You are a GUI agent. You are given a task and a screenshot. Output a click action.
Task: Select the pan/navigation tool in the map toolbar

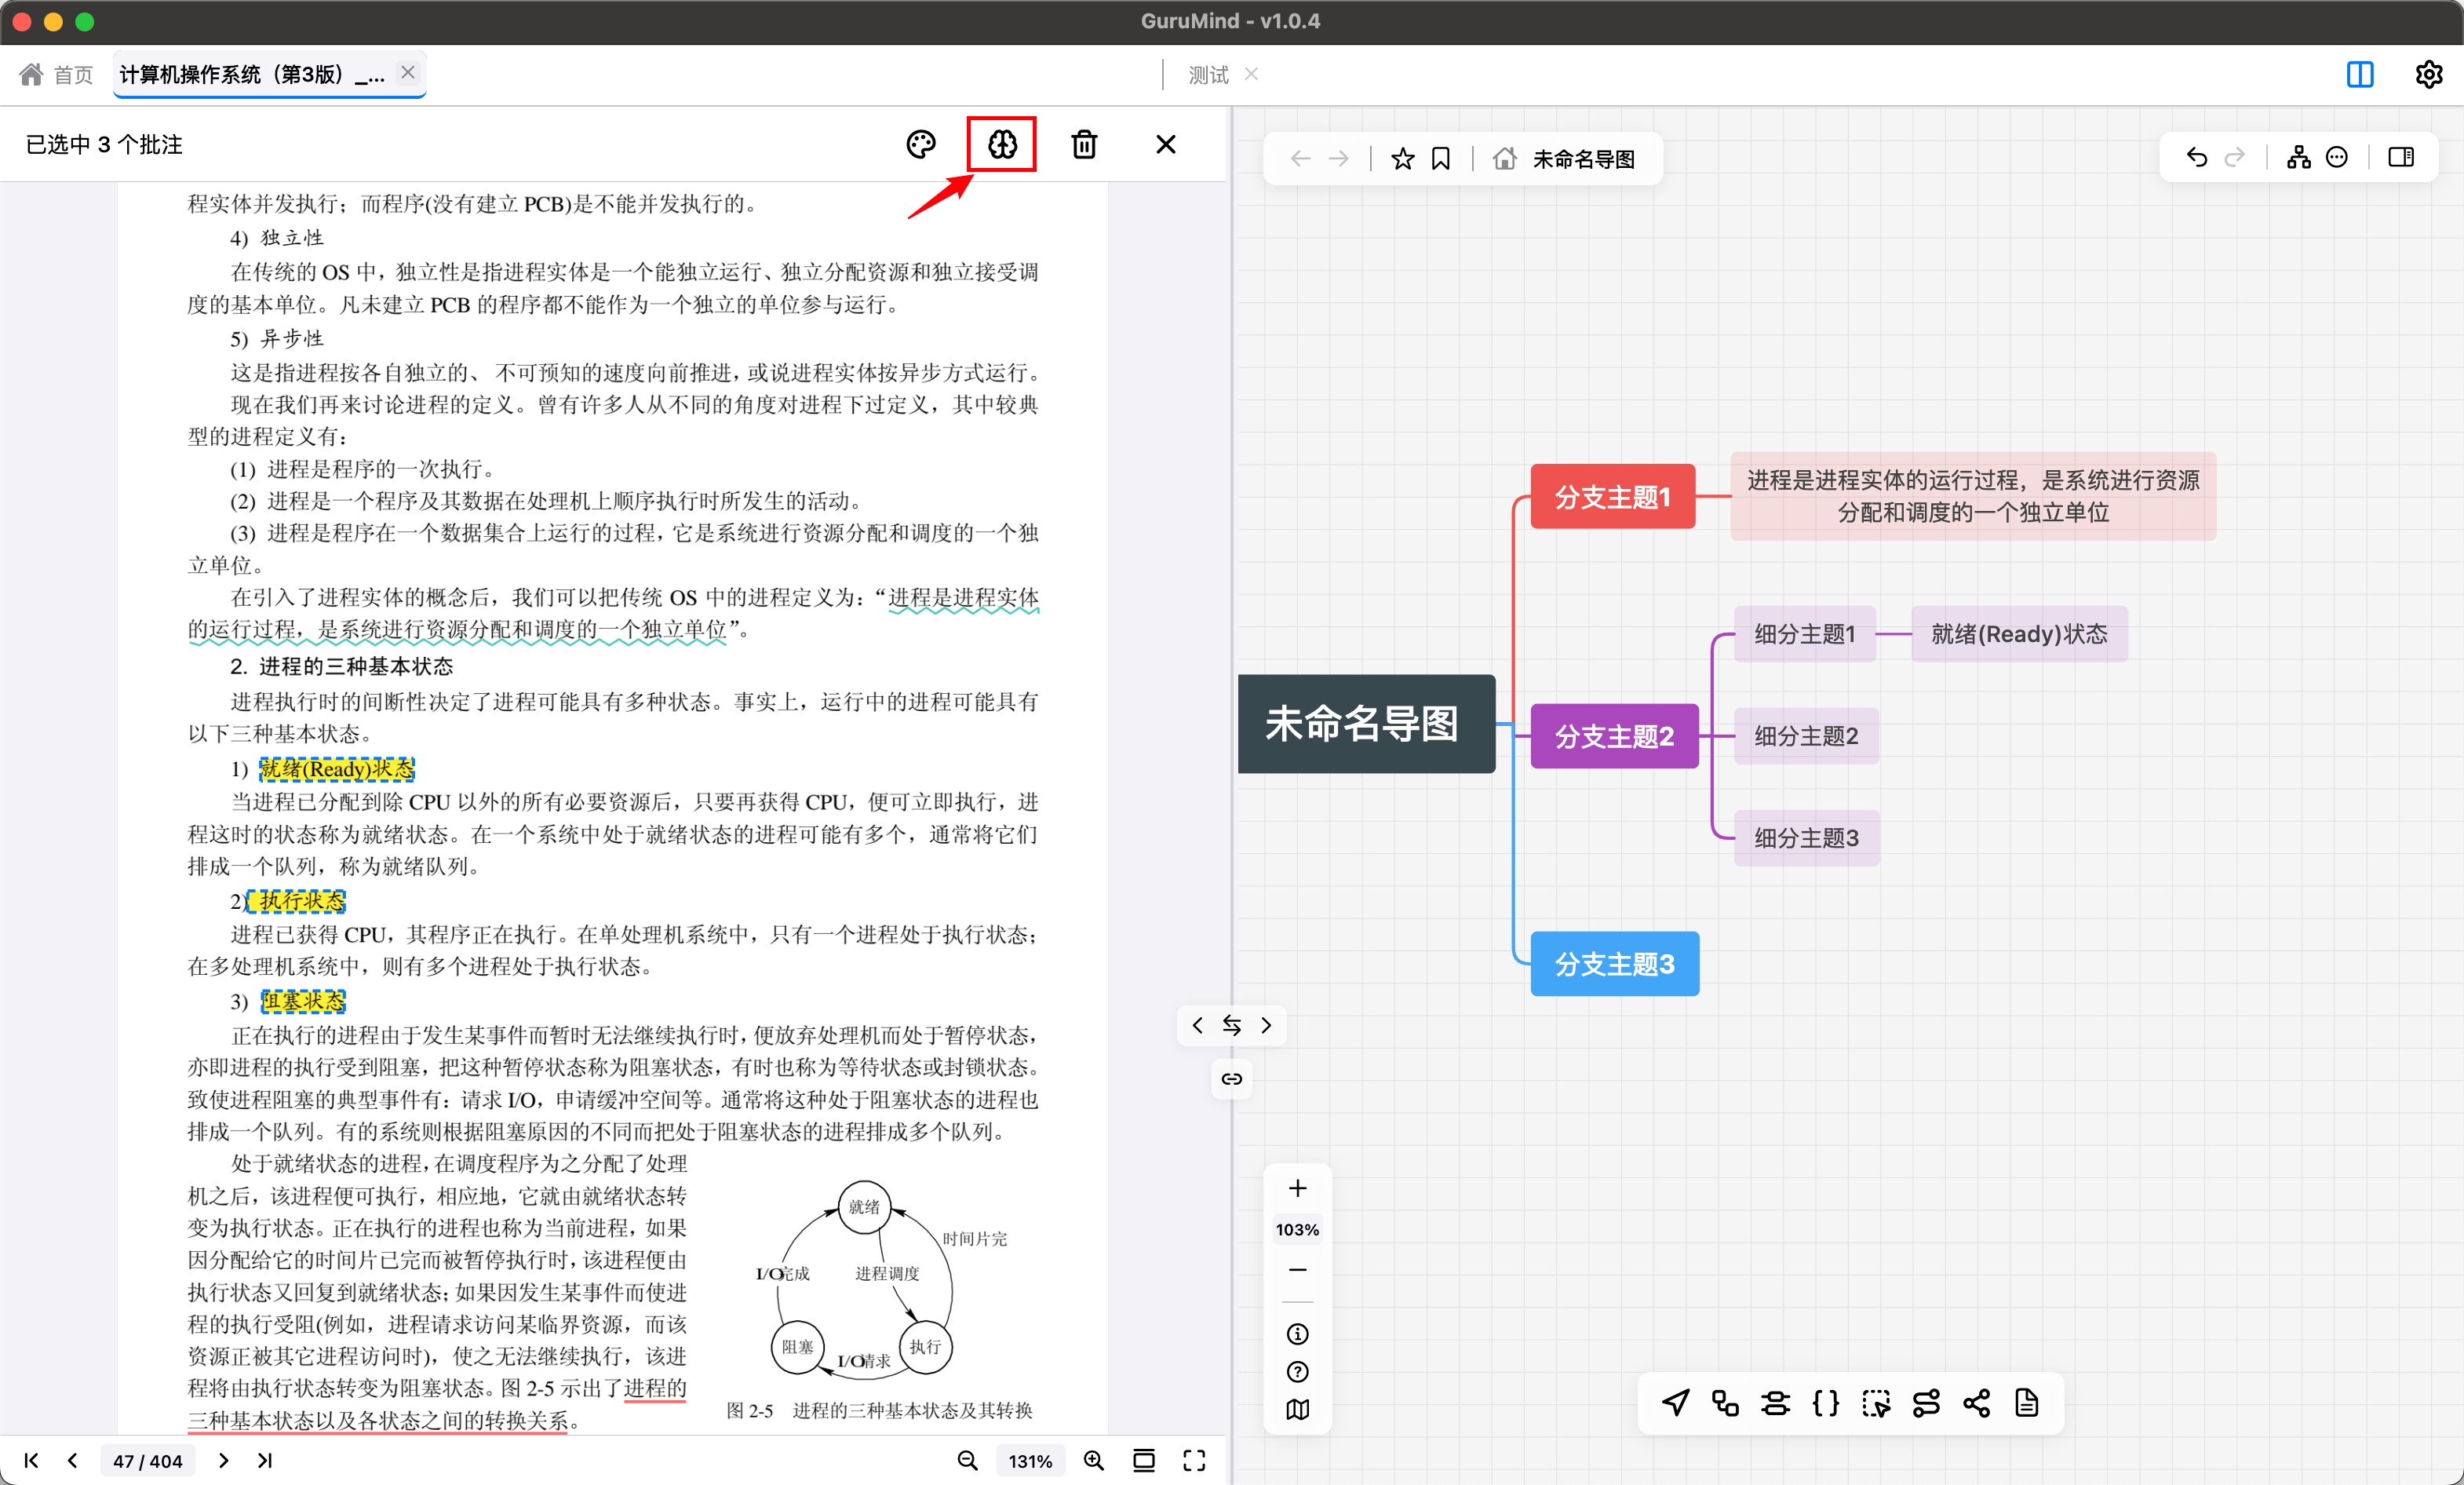coord(1676,1403)
